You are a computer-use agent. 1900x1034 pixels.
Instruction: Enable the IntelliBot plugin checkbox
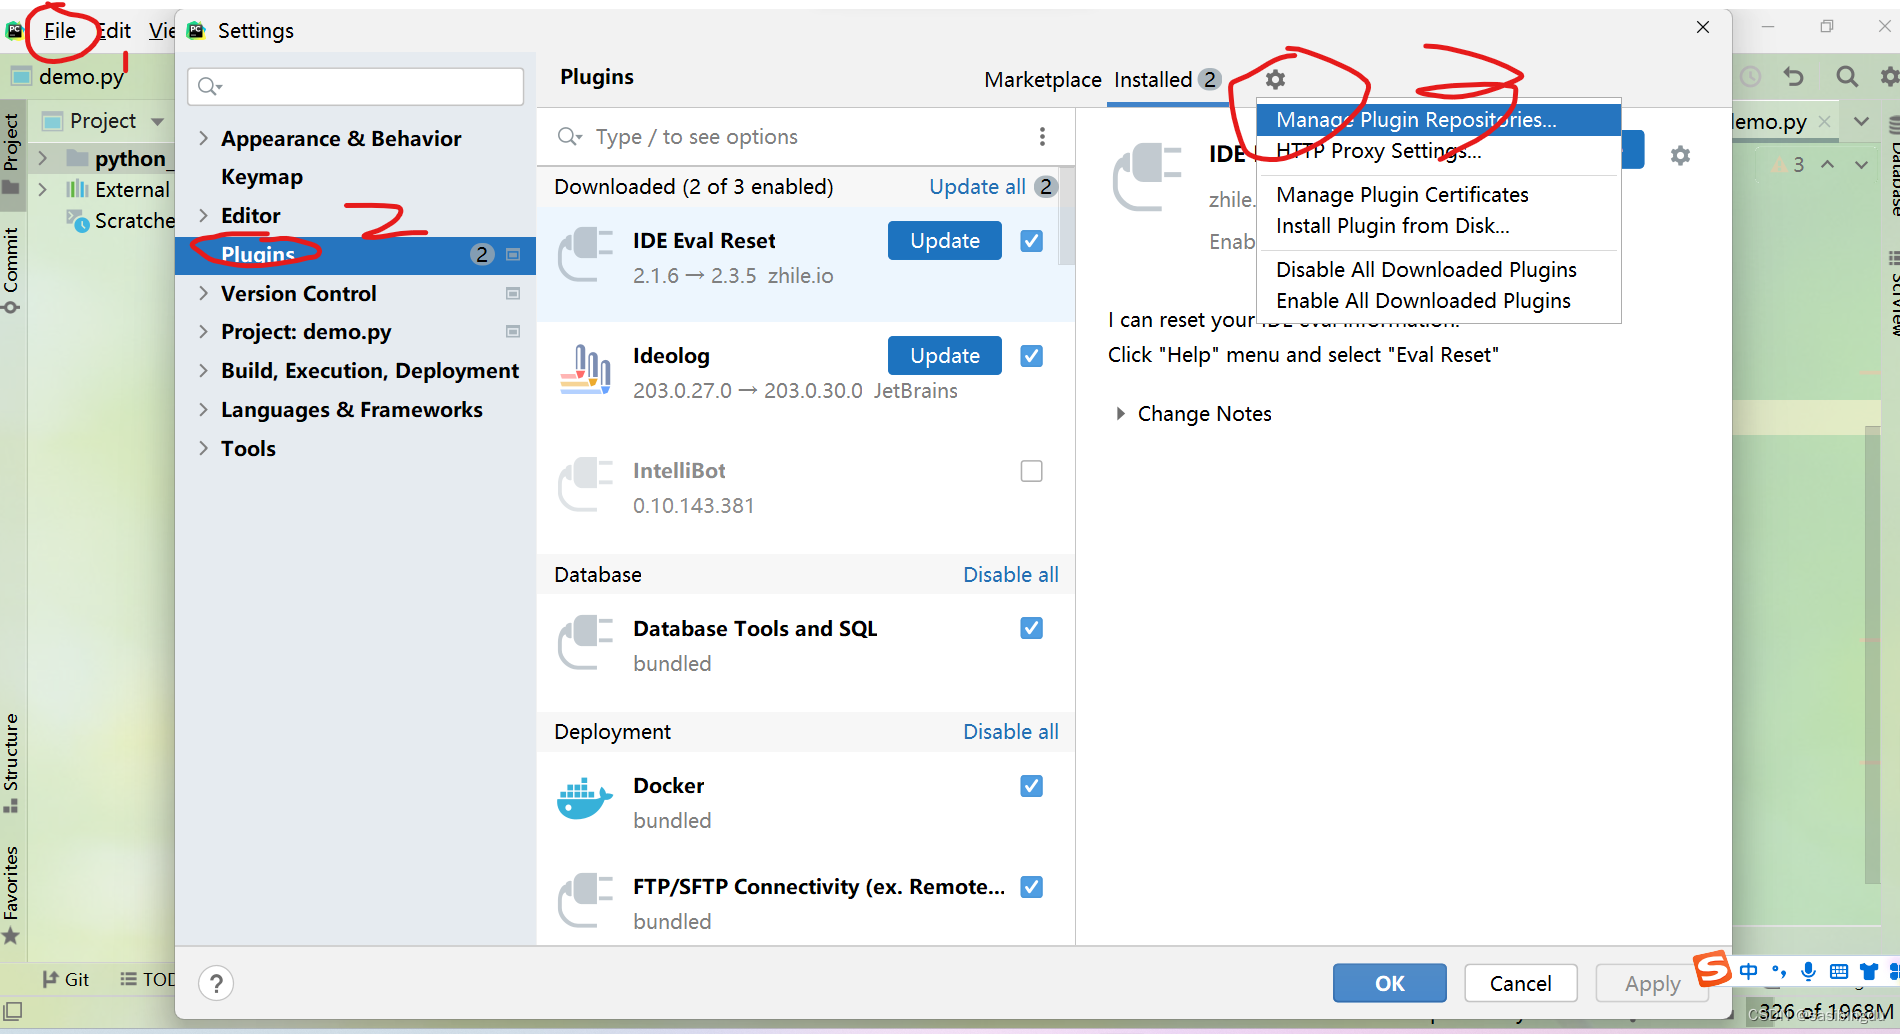coord(1031,471)
